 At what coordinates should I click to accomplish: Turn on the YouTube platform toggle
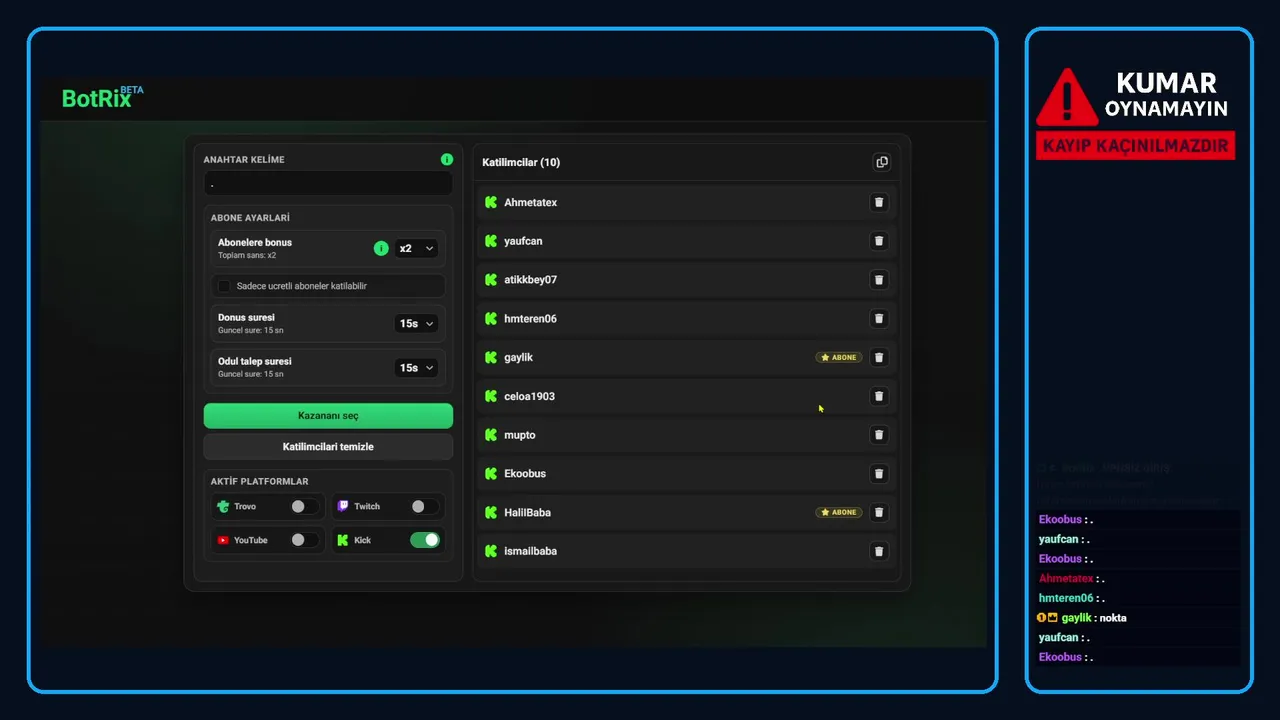(304, 540)
